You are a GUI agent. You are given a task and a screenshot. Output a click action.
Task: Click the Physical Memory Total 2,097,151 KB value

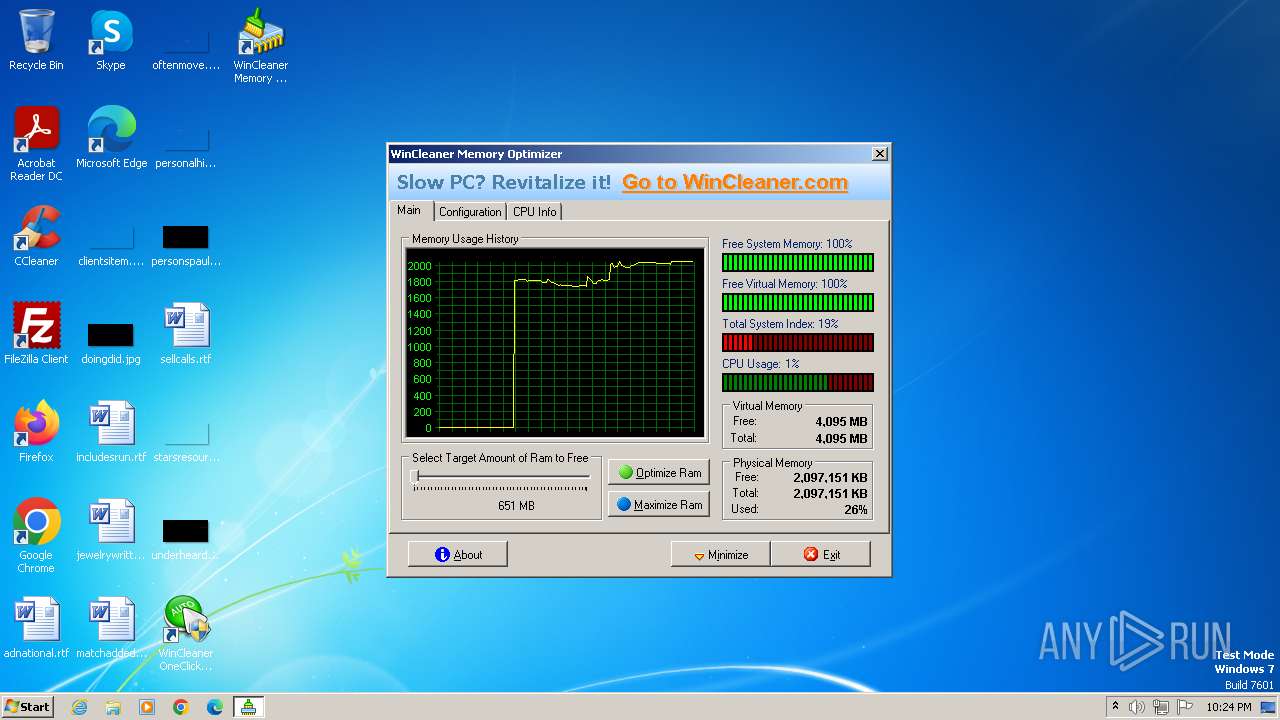tap(830, 493)
